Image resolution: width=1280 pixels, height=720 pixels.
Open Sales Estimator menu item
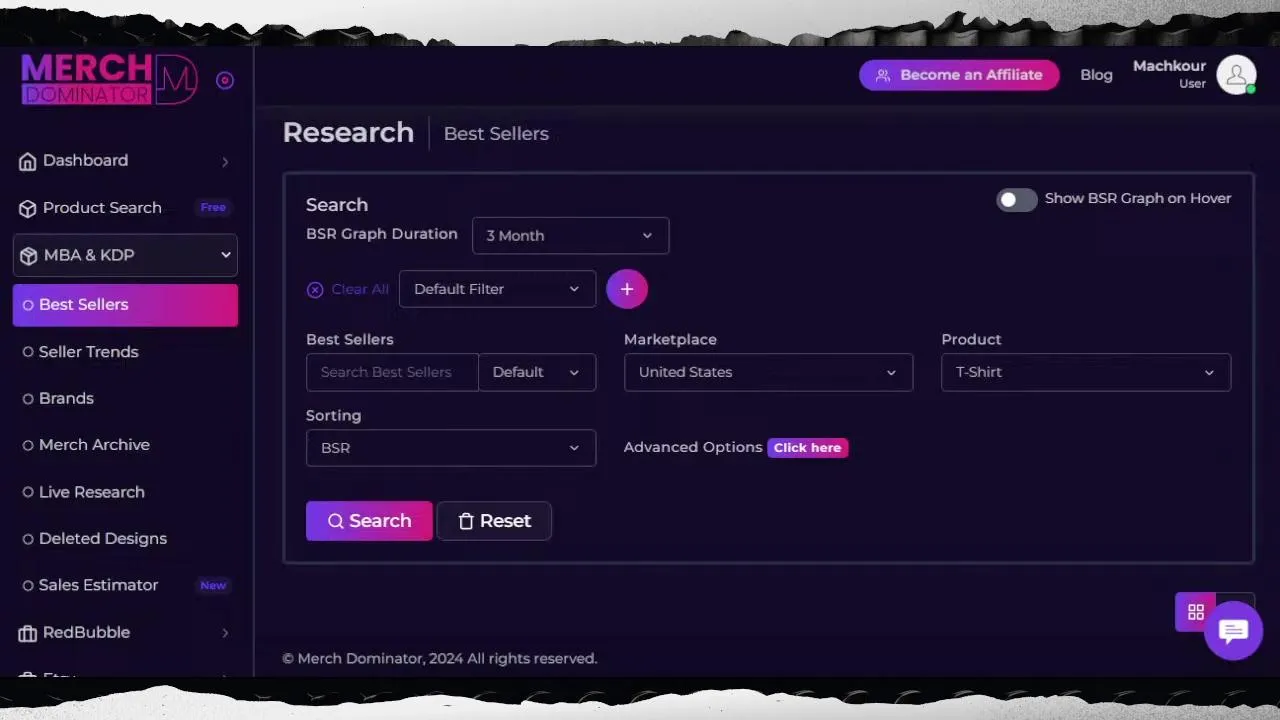point(98,585)
